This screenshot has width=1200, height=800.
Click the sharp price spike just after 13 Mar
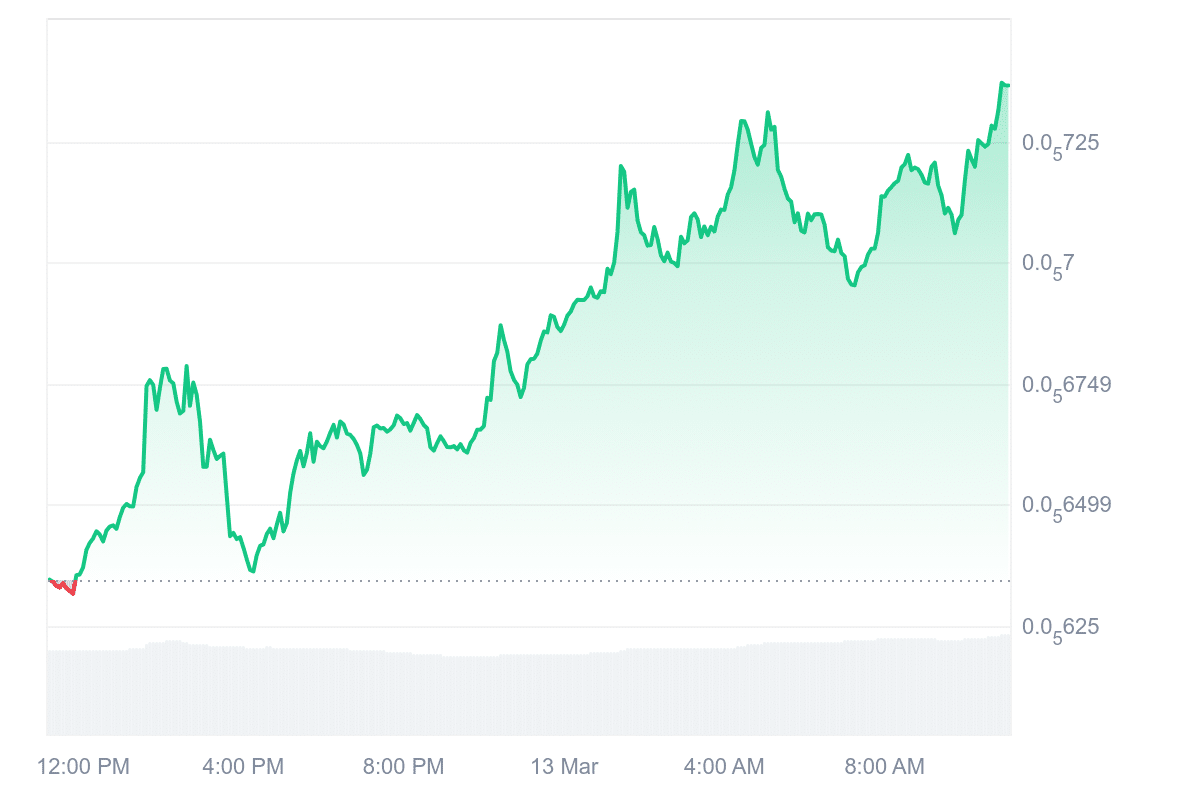coord(621,166)
